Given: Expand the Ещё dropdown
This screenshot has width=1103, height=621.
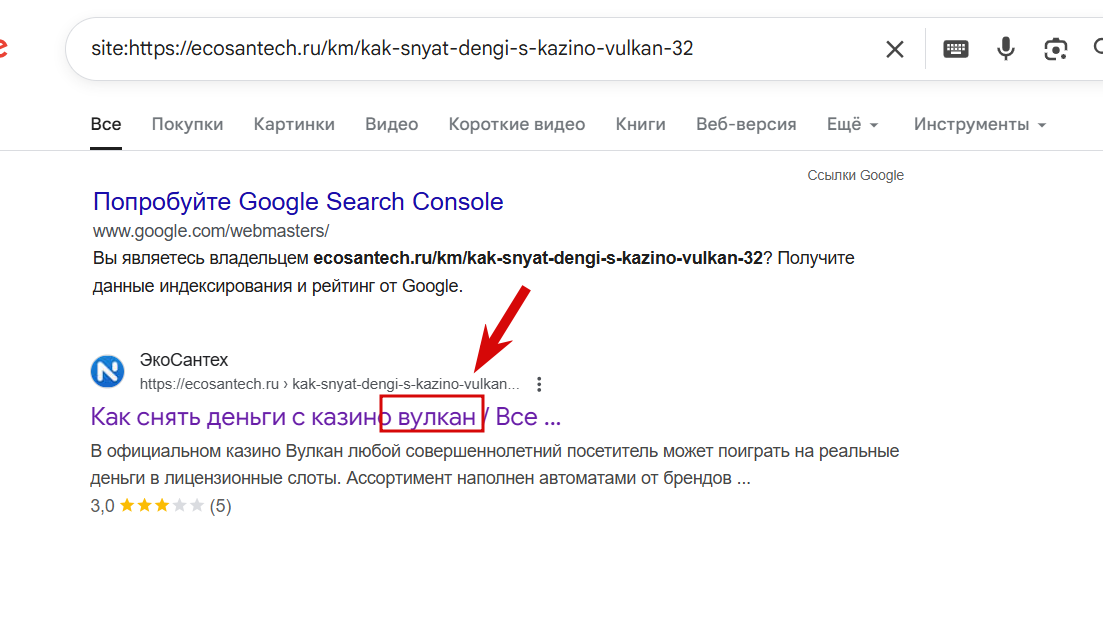Looking at the screenshot, I should (853, 124).
